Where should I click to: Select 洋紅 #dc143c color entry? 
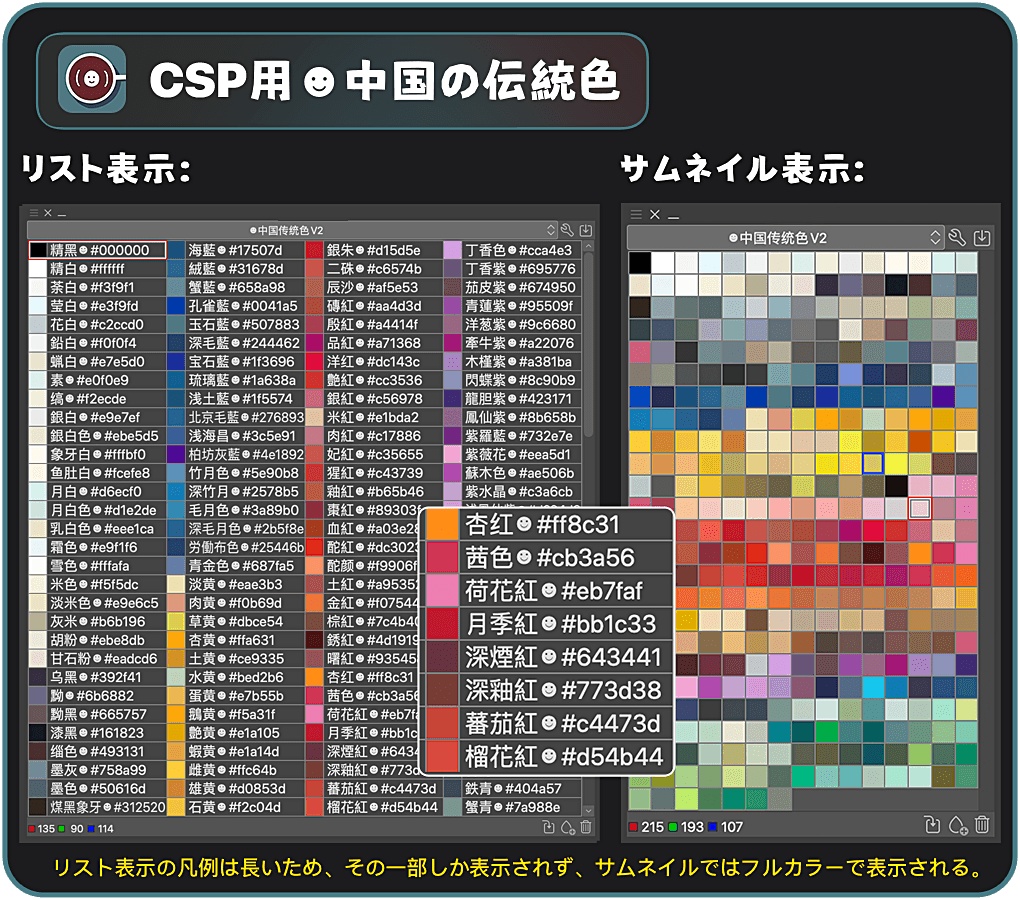(x=373, y=362)
